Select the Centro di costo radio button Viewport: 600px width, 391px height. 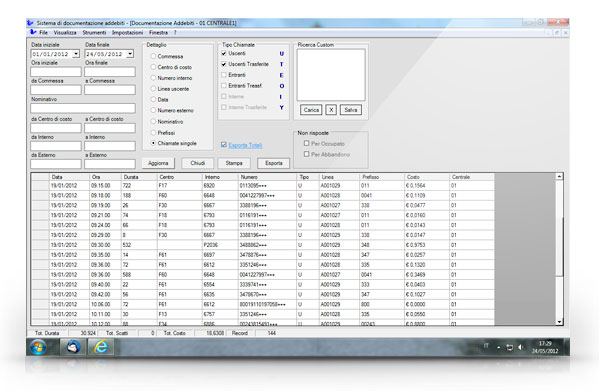point(153,67)
